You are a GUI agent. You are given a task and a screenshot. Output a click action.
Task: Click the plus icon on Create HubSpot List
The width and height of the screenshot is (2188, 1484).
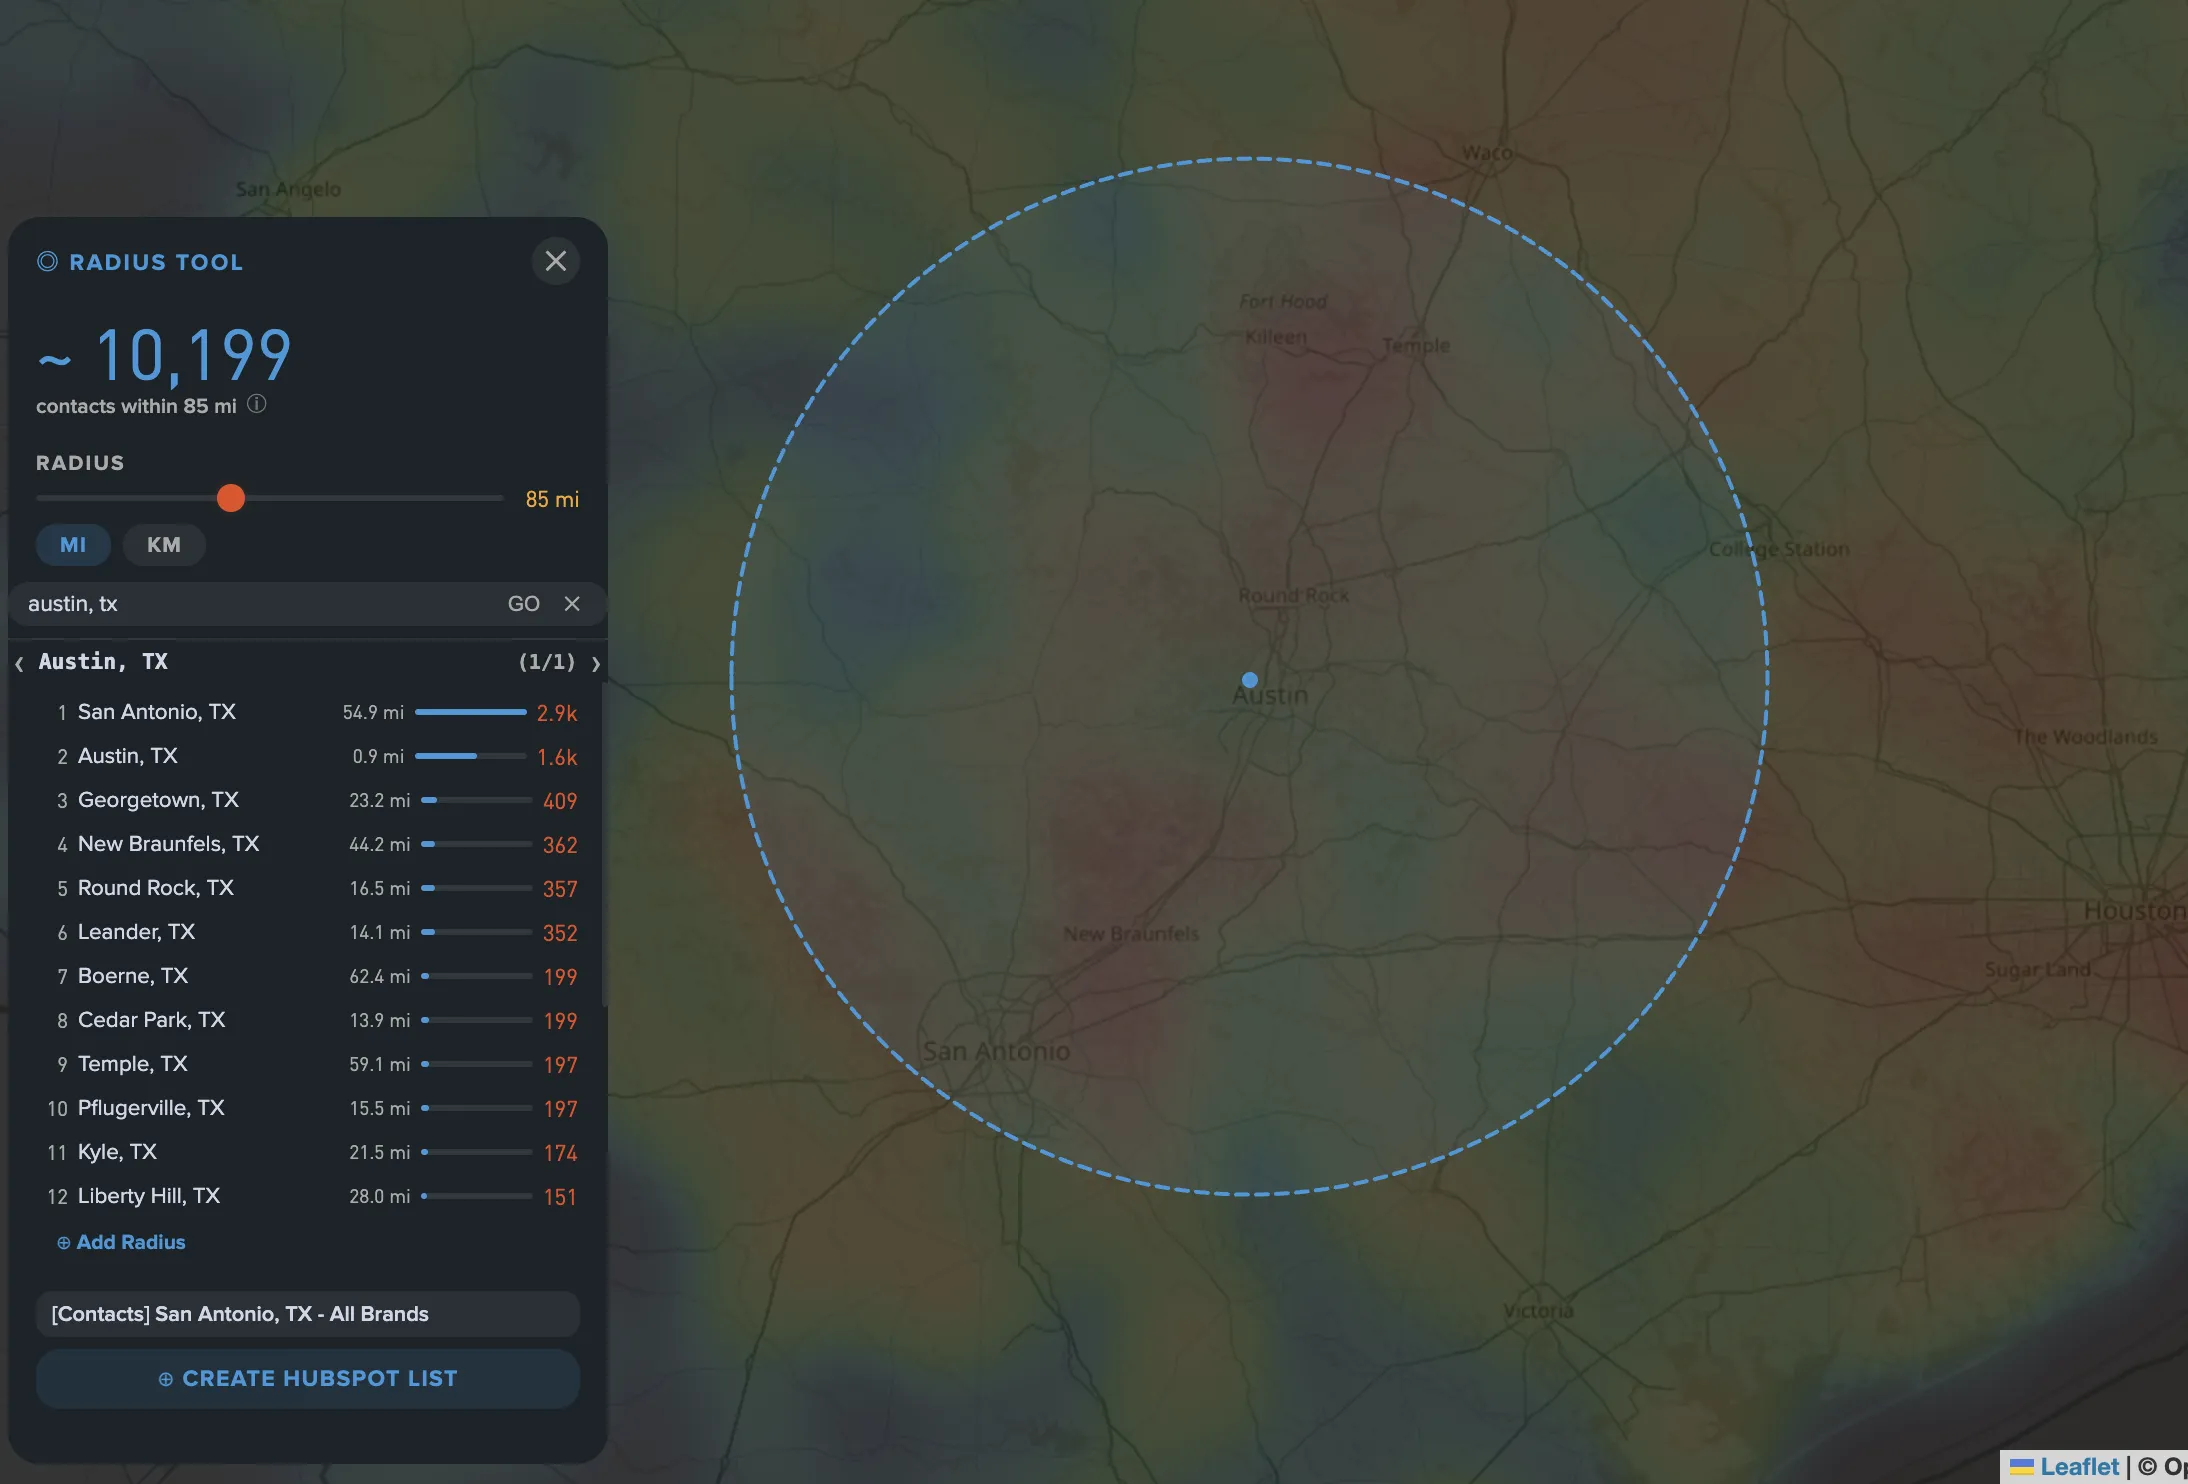(x=167, y=1378)
